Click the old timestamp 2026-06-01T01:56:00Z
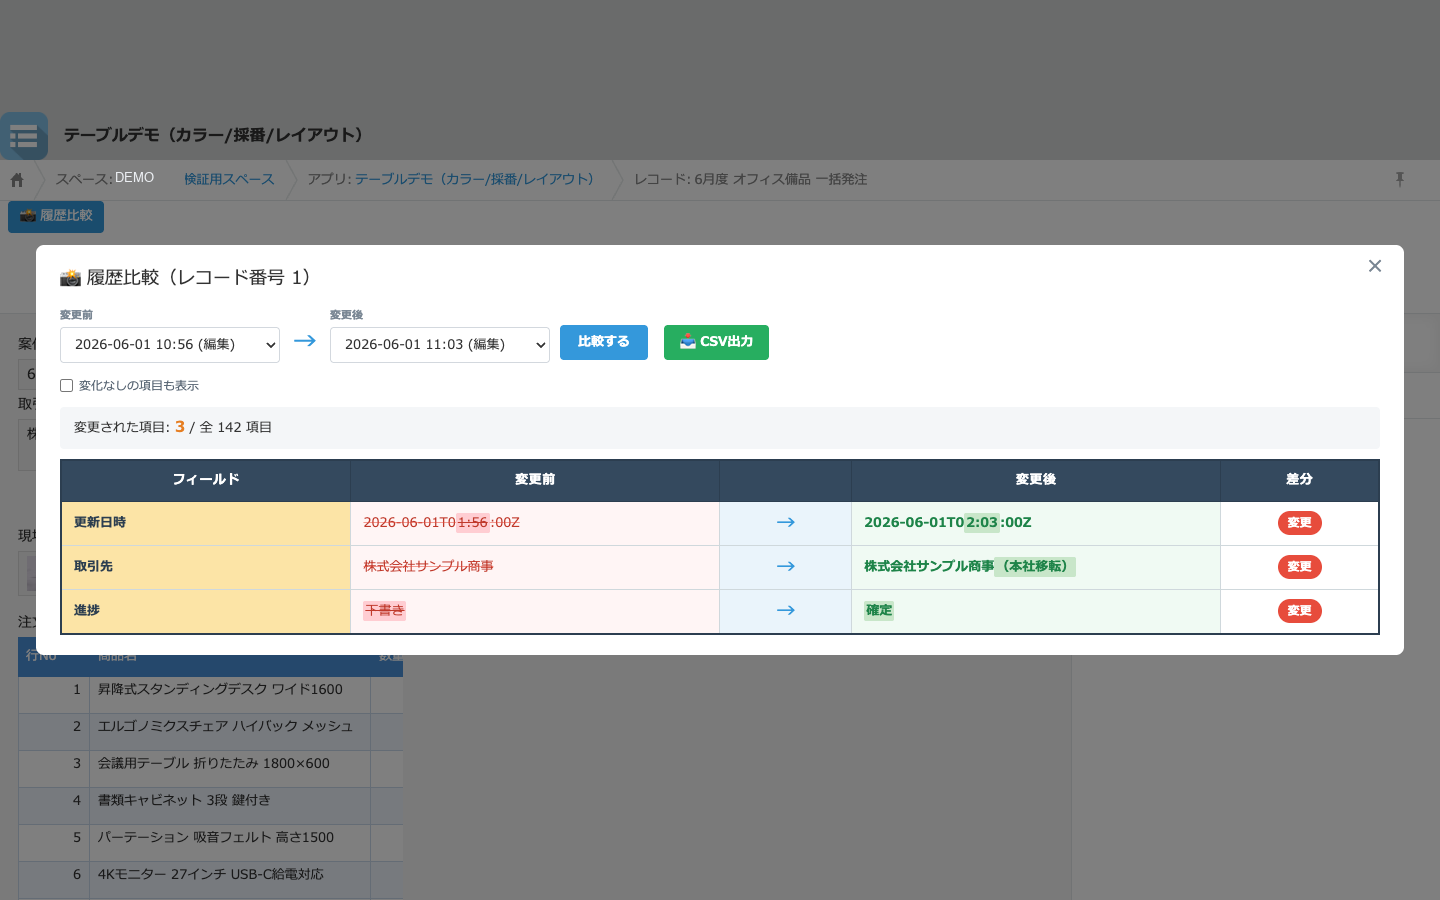 (441, 523)
